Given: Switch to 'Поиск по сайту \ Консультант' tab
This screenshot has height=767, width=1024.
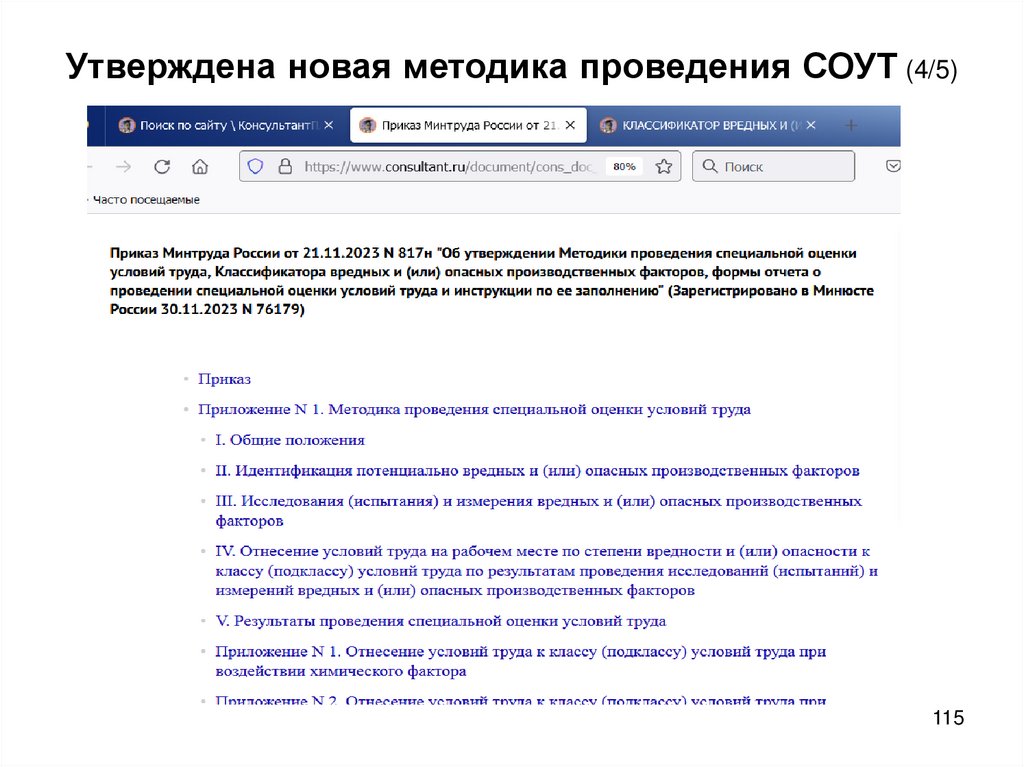Looking at the screenshot, I should [x=225, y=125].
